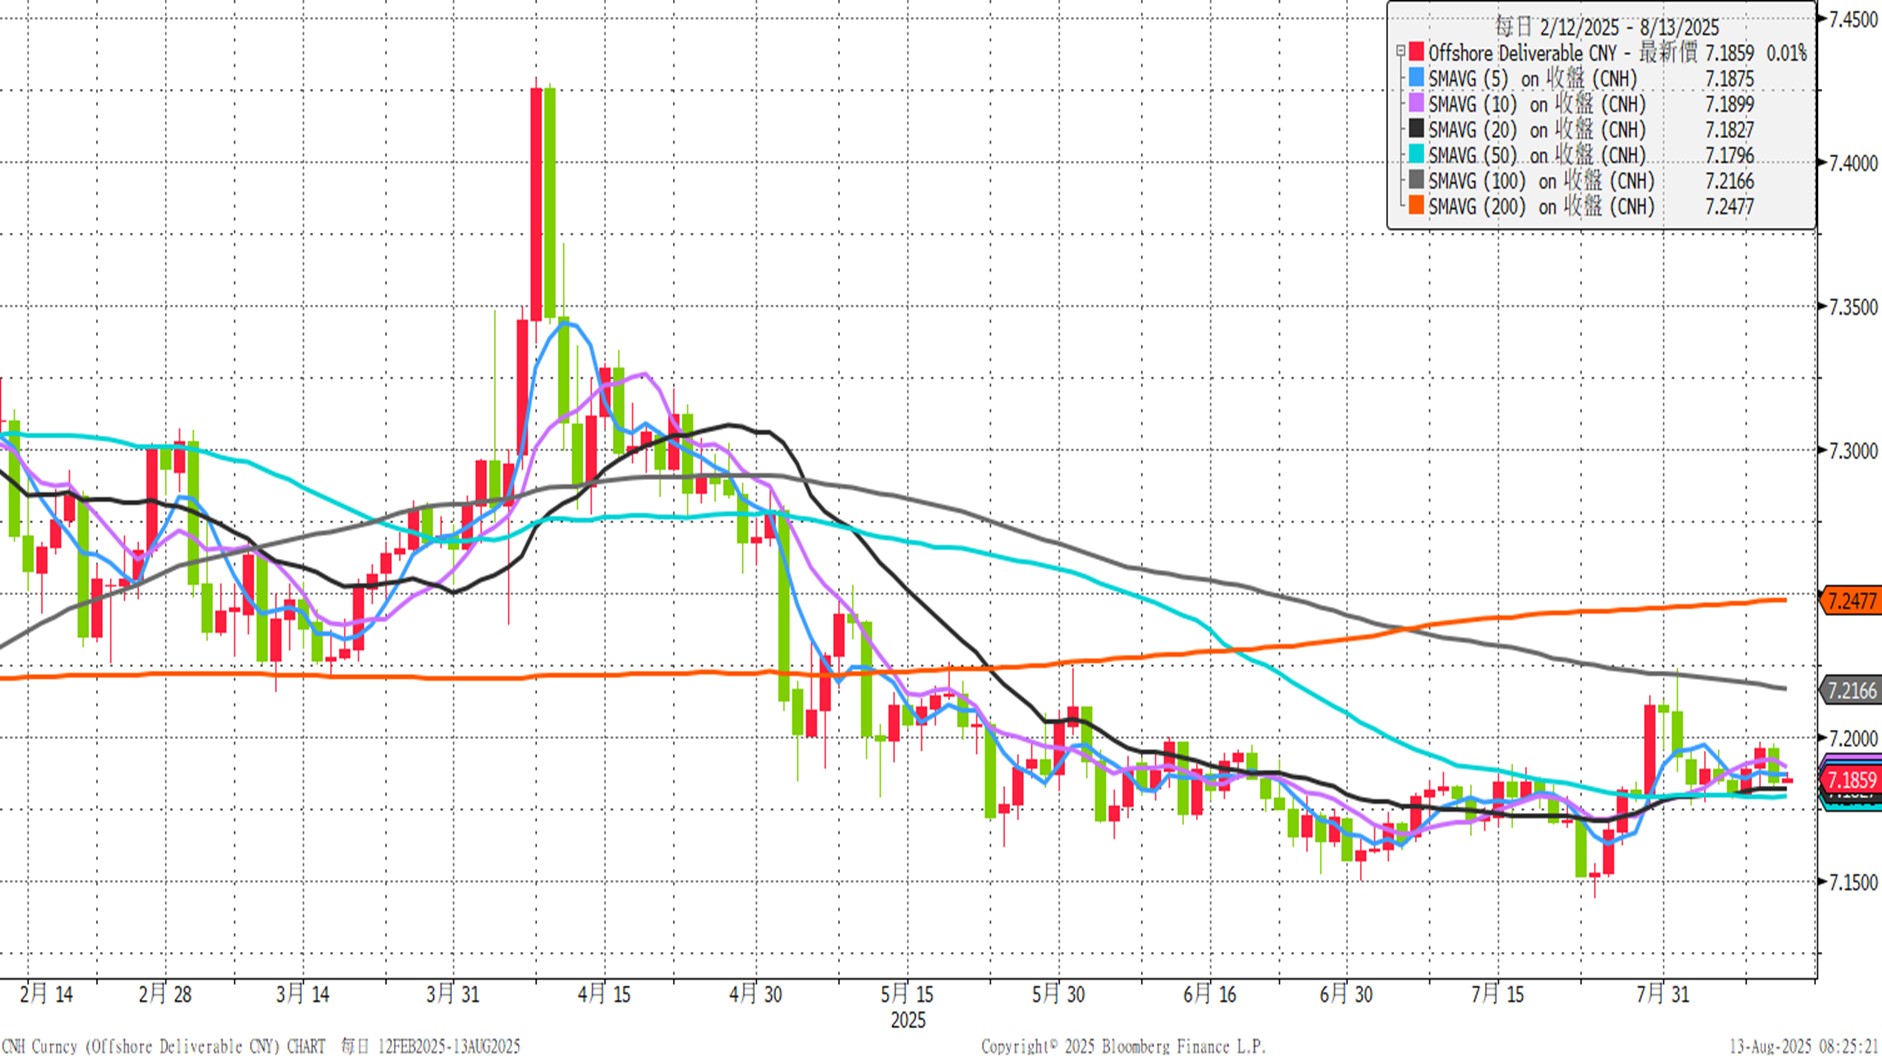This screenshot has width=1882, height=1058.
Task: Click SMAVG (20) value 7.1827
Action: pos(1730,130)
